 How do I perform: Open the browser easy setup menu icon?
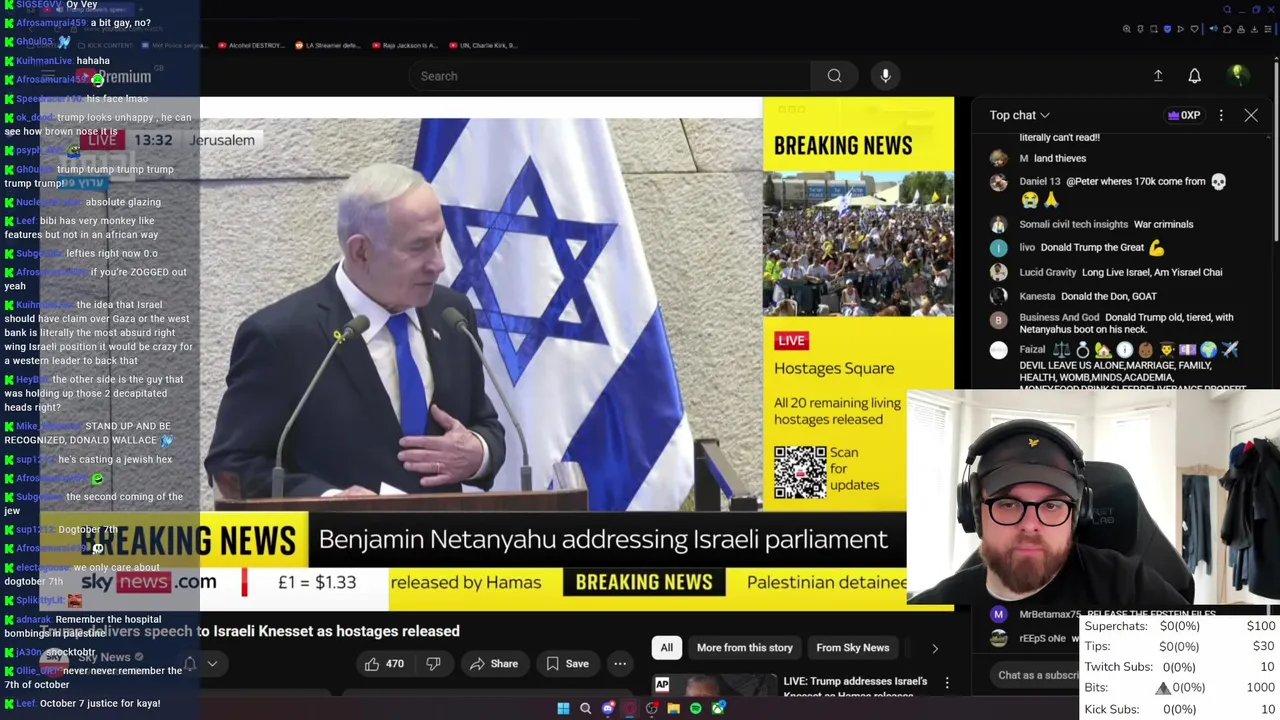click(x=1268, y=29)
